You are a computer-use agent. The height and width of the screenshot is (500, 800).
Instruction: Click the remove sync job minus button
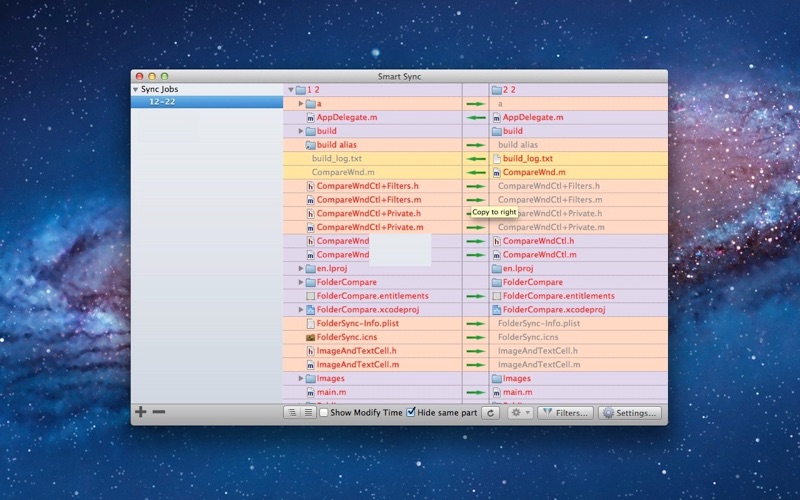click(159, 412)
